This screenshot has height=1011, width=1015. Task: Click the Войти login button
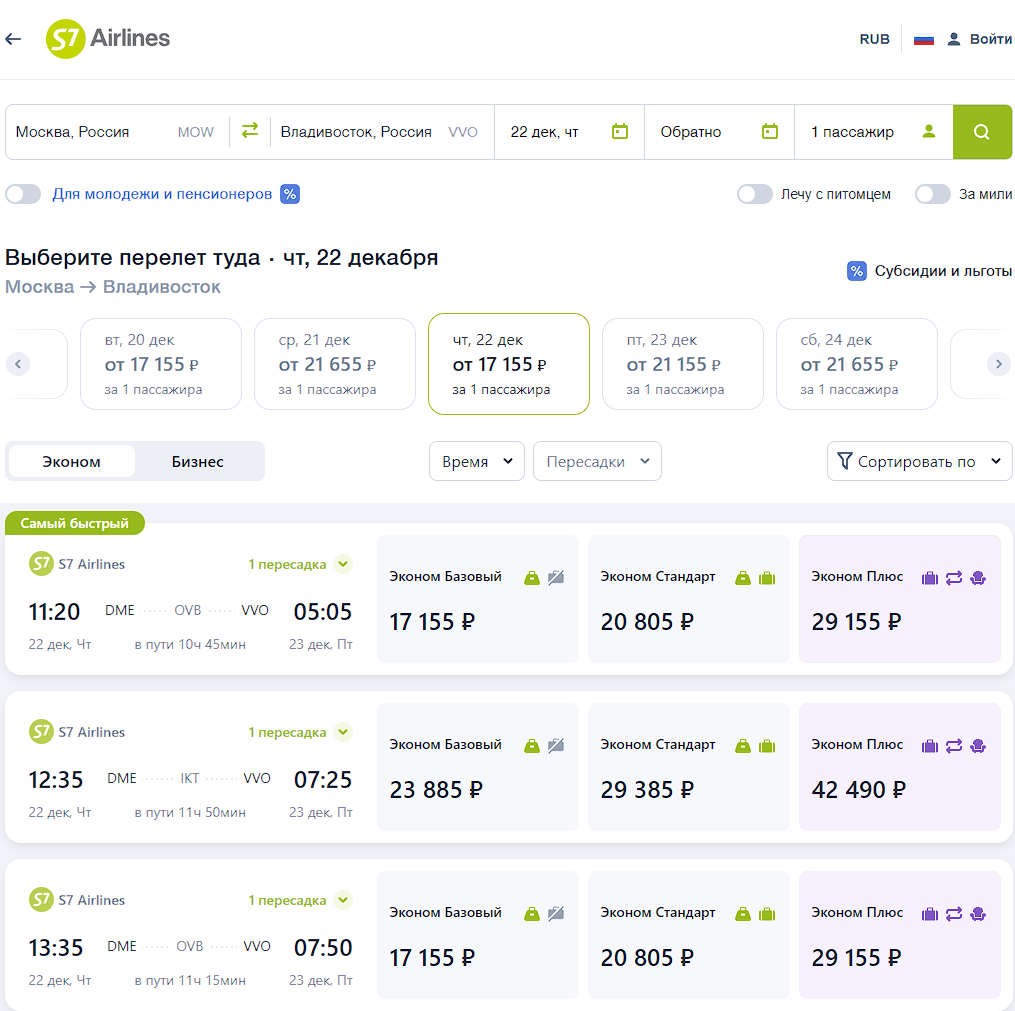click(x=980, y=39)
